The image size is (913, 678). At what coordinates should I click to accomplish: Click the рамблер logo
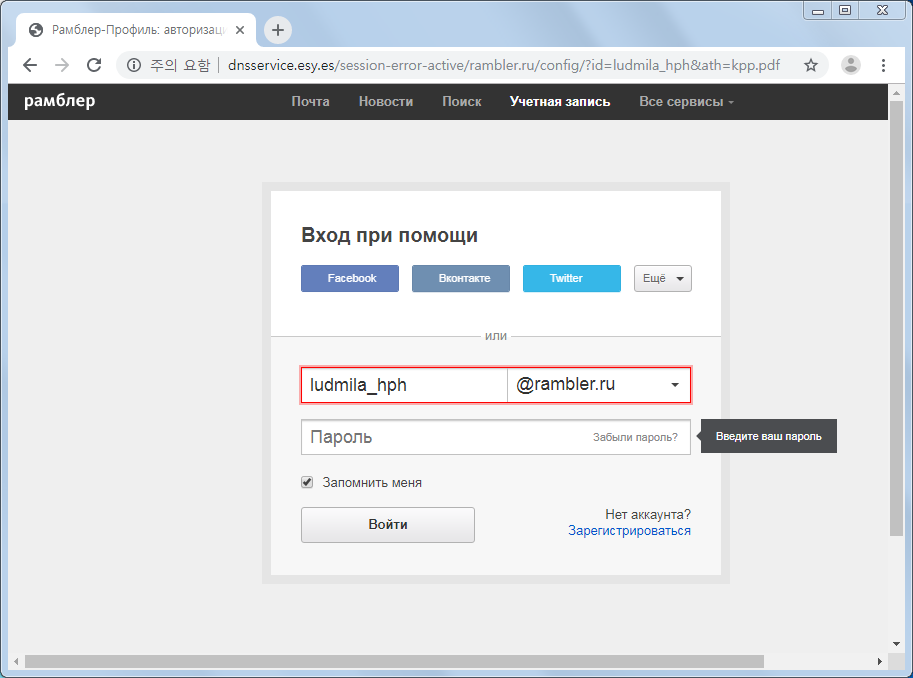(x=59, y=101)
